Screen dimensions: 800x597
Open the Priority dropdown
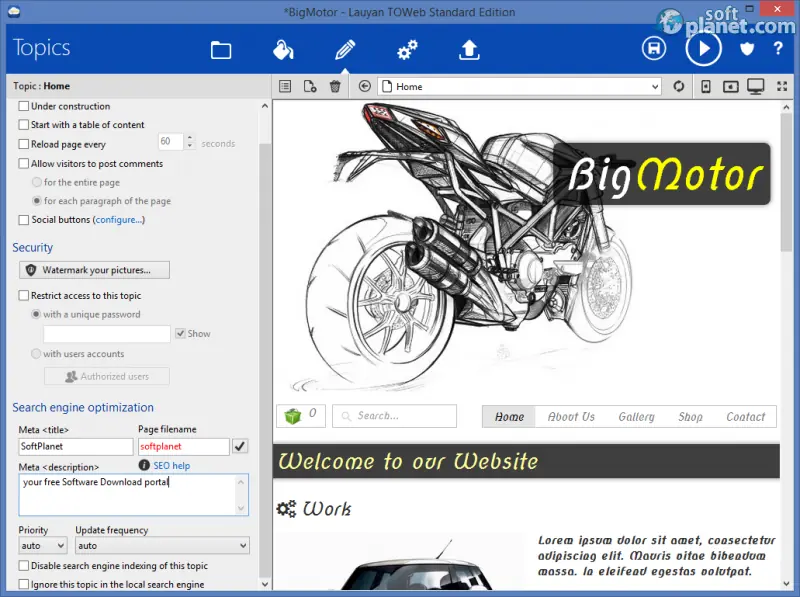tap(42, 545)
